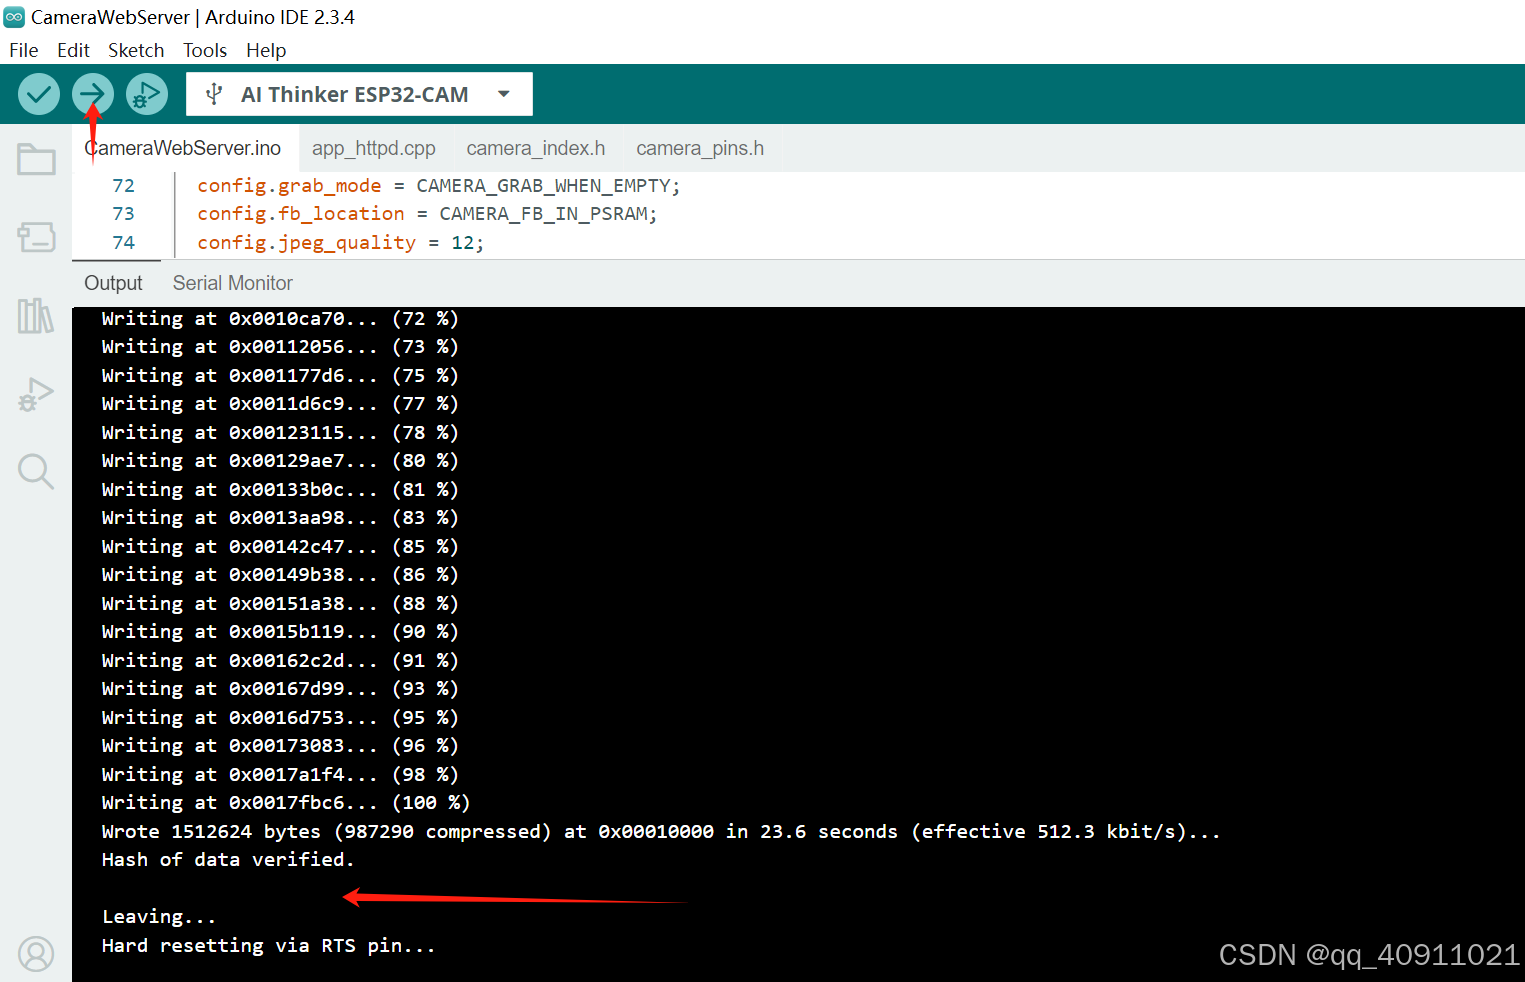Open the Library Manager sidebar icon

pos(36,315)
